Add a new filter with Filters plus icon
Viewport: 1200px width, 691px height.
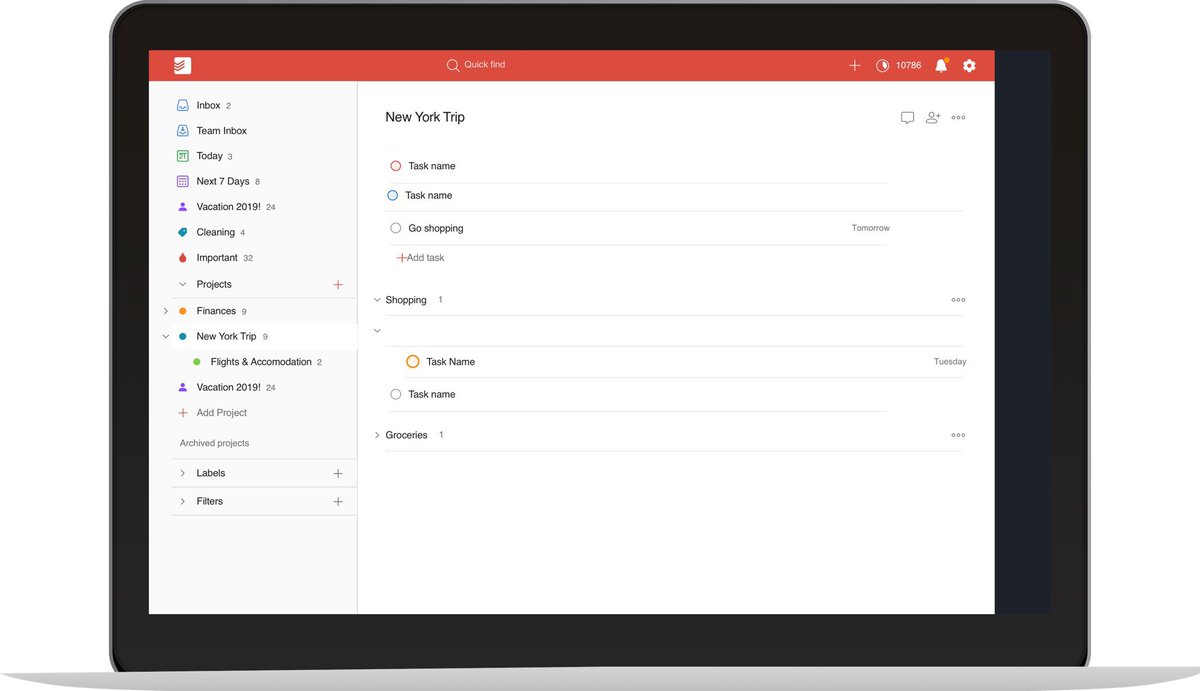click(x=338, y=501)
